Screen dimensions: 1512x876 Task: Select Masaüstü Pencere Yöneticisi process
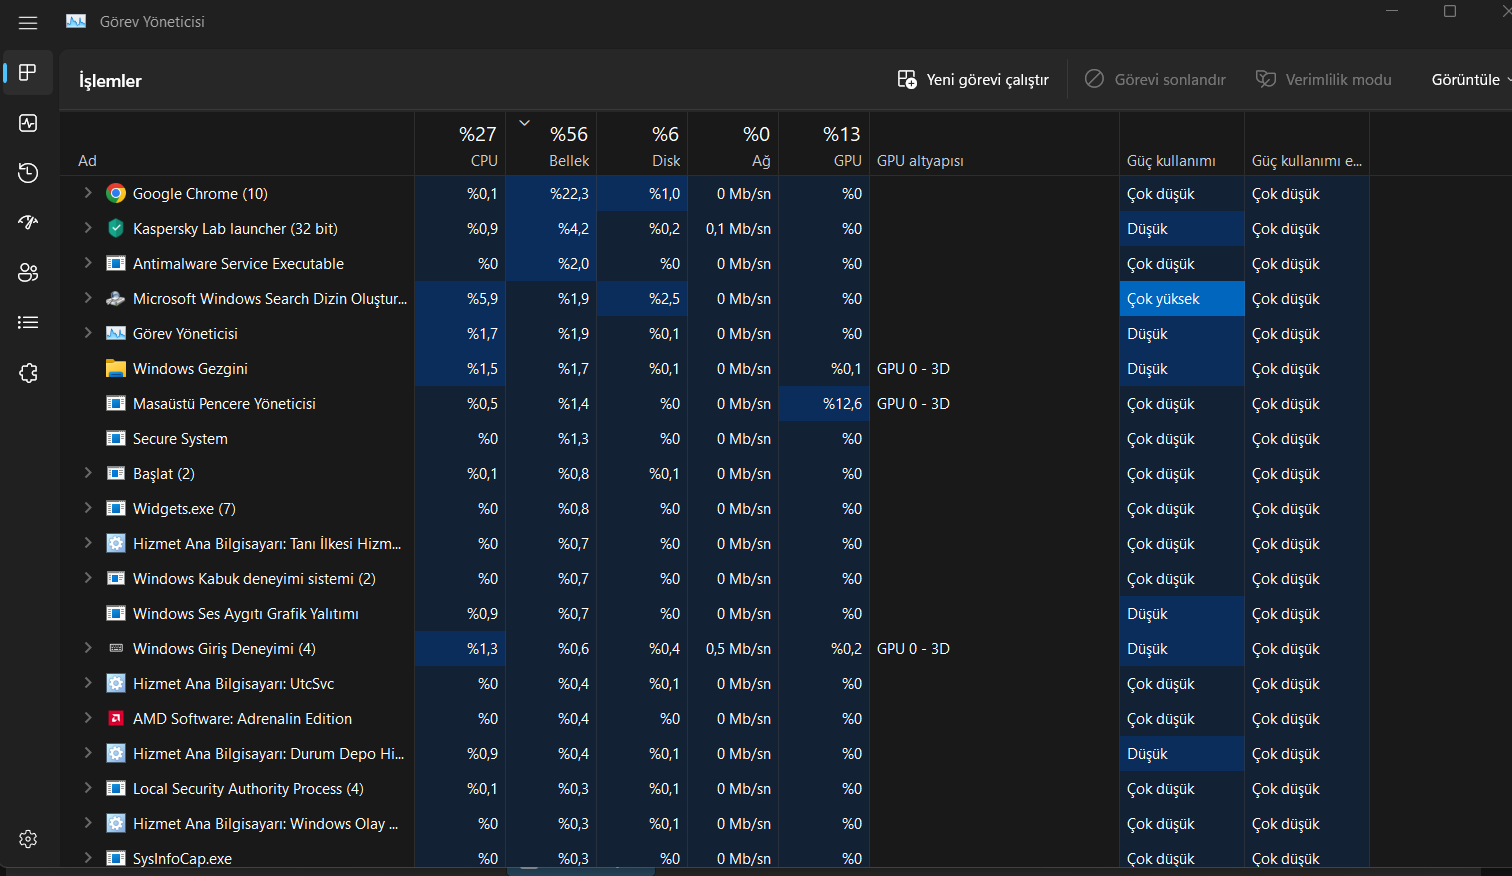[224, 404]
